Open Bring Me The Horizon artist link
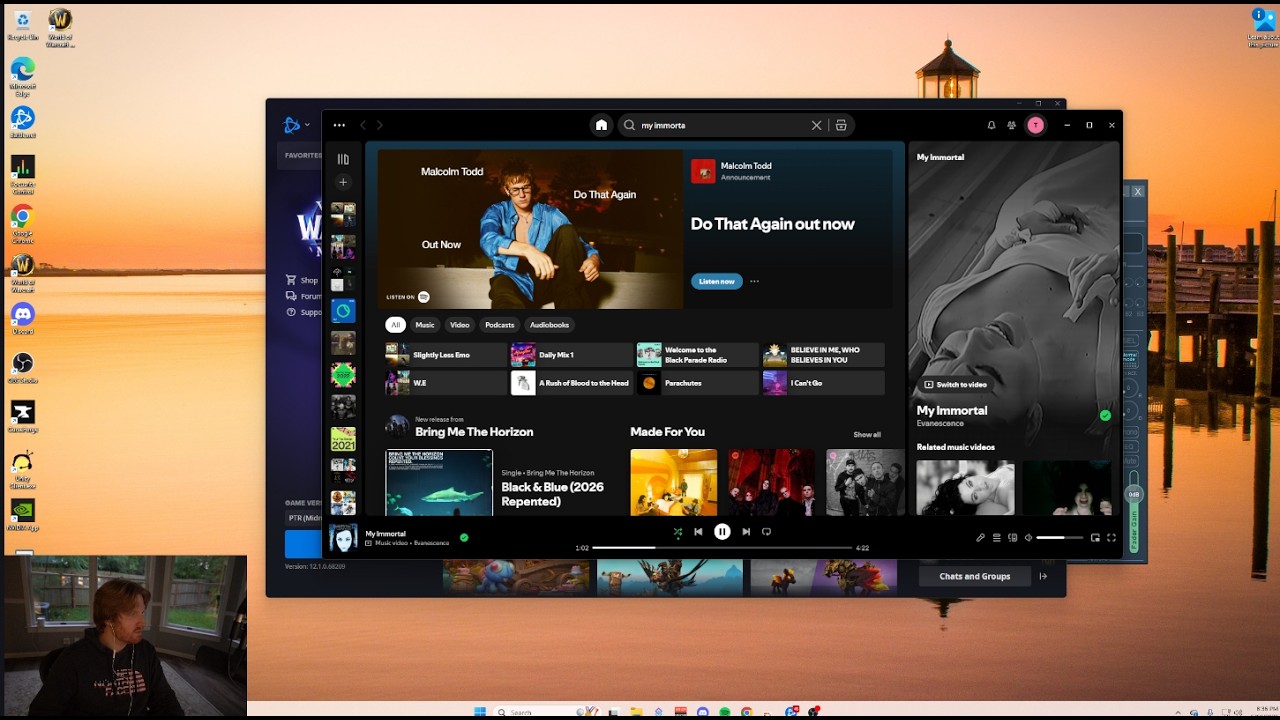The image size is (1280, 720). coord(474,432)
